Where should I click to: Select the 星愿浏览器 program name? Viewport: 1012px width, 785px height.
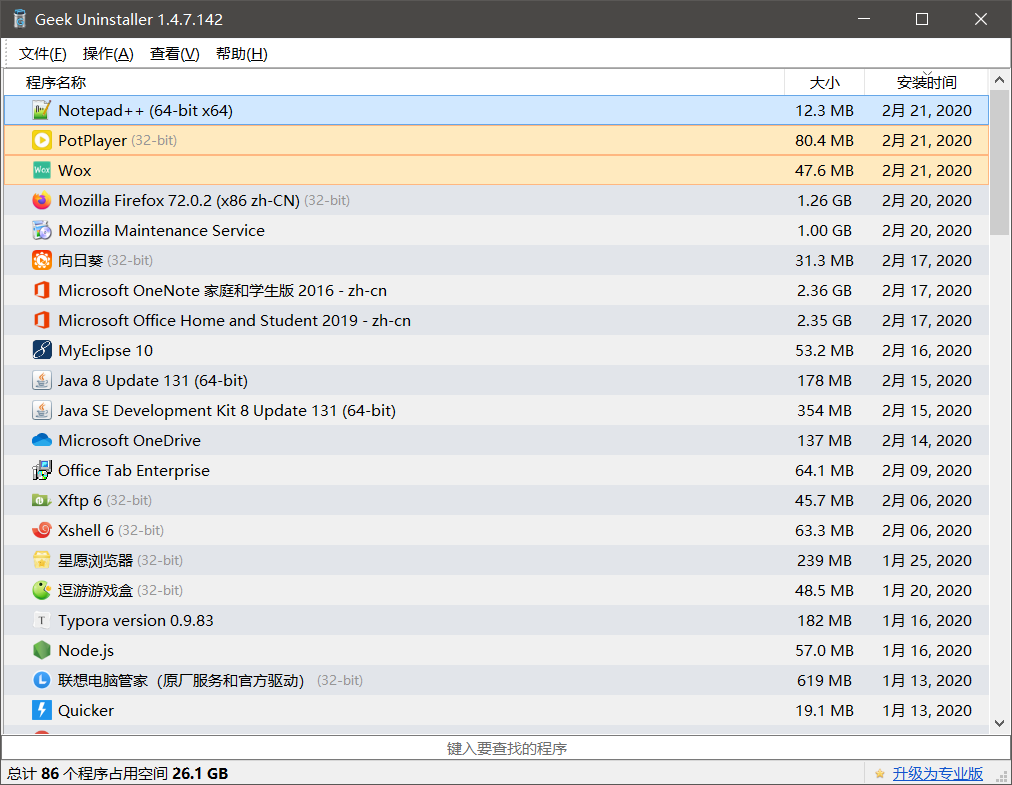click(96, 560)
